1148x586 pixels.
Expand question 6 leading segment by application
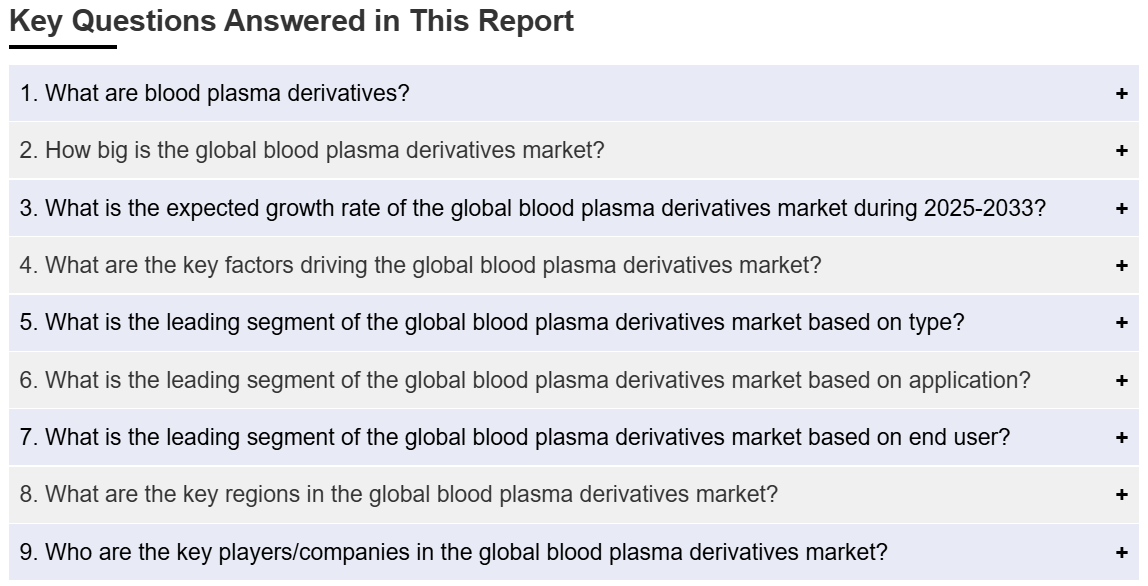pyautogui.click(x=573, y=380)
